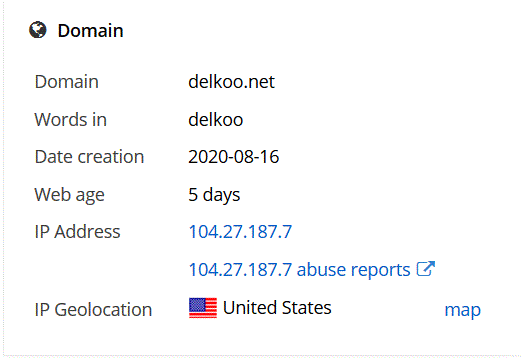Click the Domain row label
The width and height of the screenshot is (522, 360).
67,82
